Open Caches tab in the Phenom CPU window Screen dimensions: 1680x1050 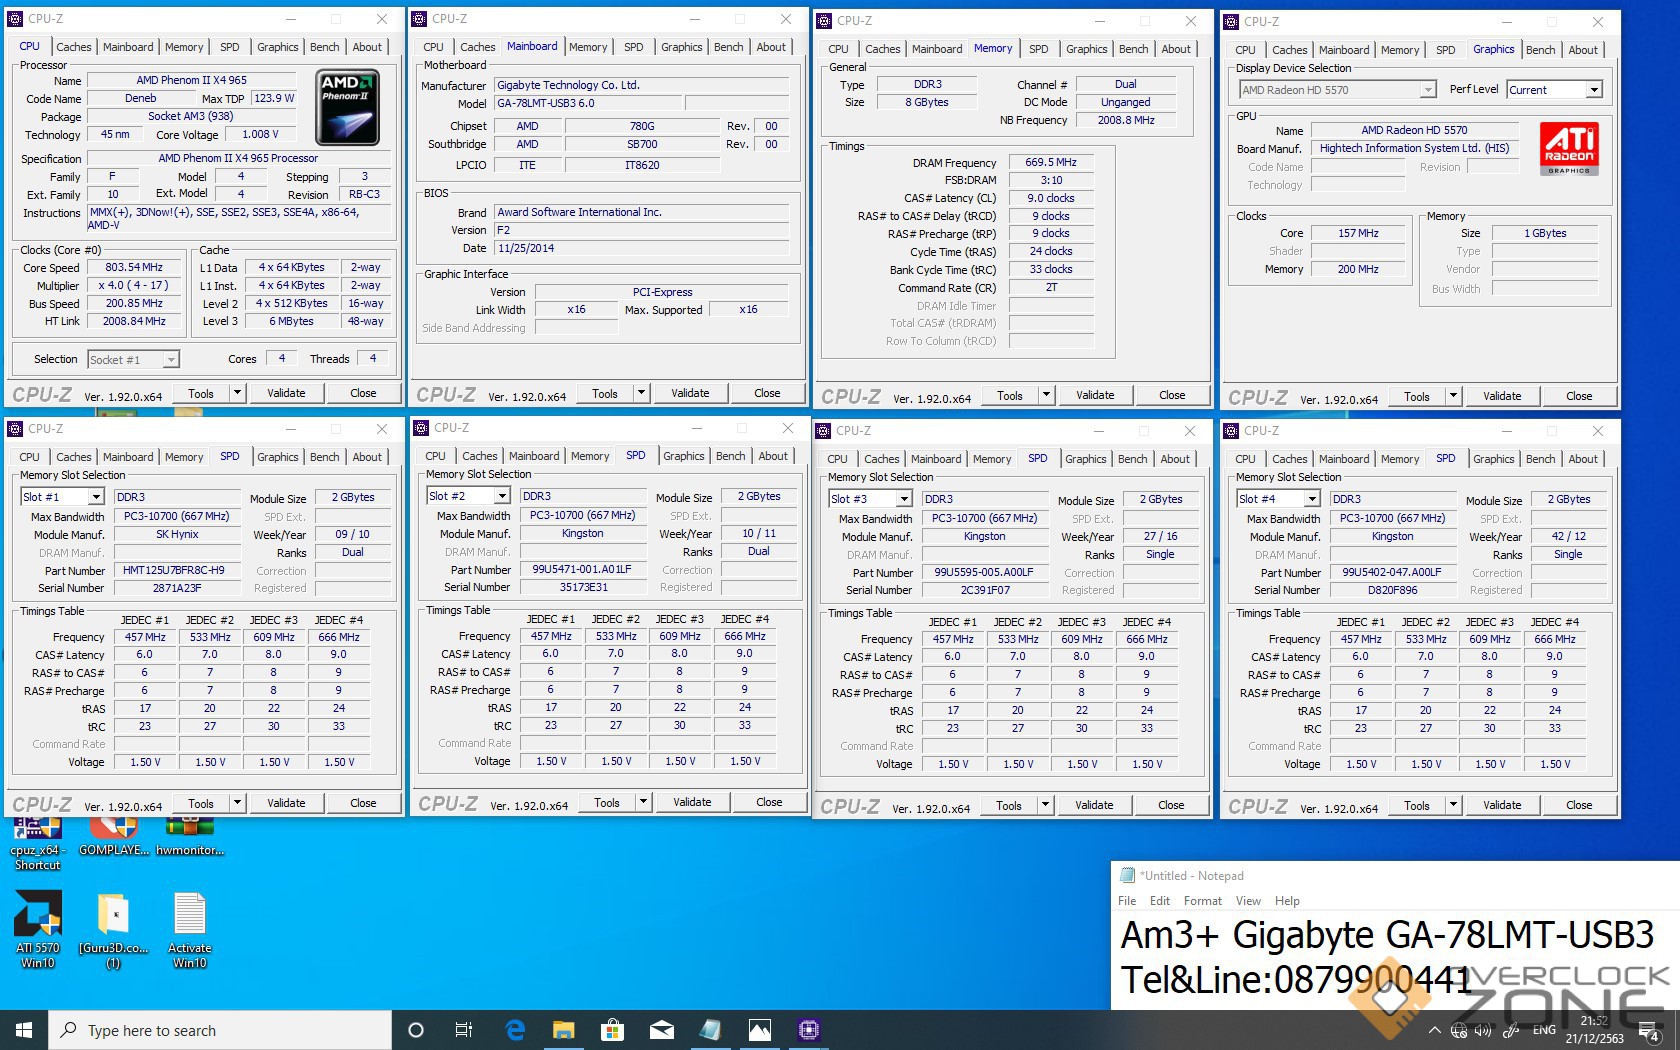point(73,47)
